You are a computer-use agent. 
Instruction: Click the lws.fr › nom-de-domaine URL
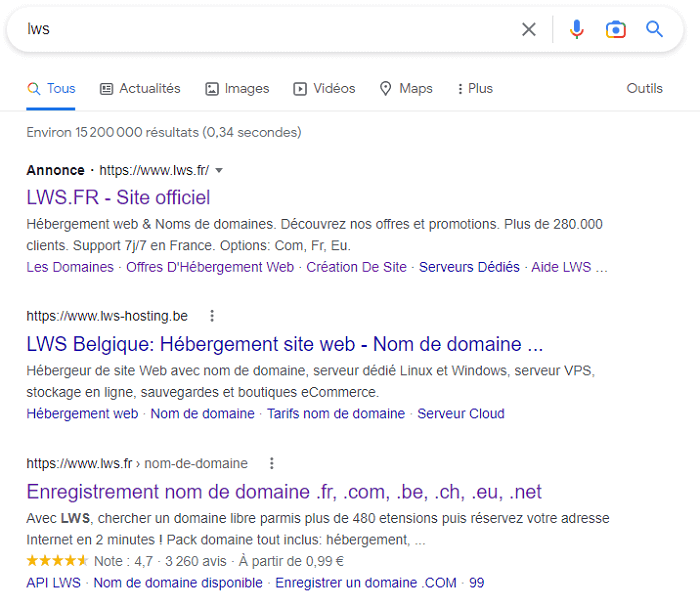click(x=137, y=463)
